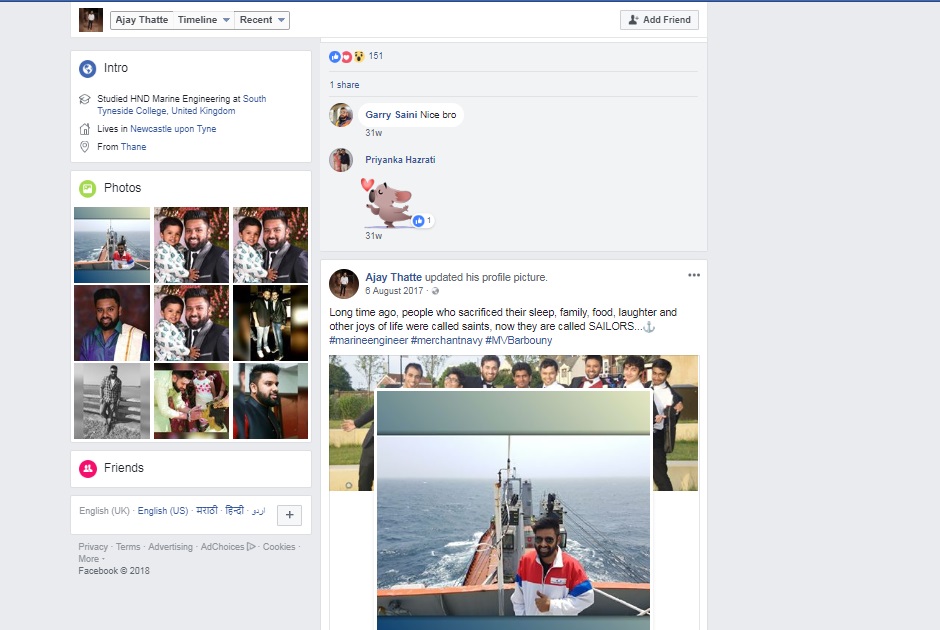Follow the Newcastle upon Tyne link
This screenshot has width=940, height=630.
pyautogui.click(x=173, y=129)
